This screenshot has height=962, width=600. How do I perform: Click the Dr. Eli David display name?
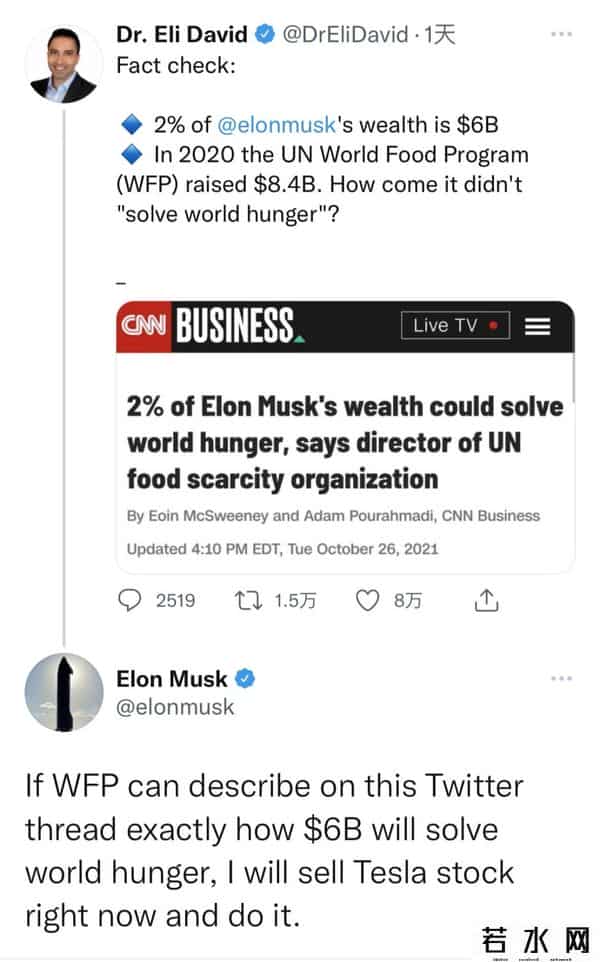click(x=182, y=35)
